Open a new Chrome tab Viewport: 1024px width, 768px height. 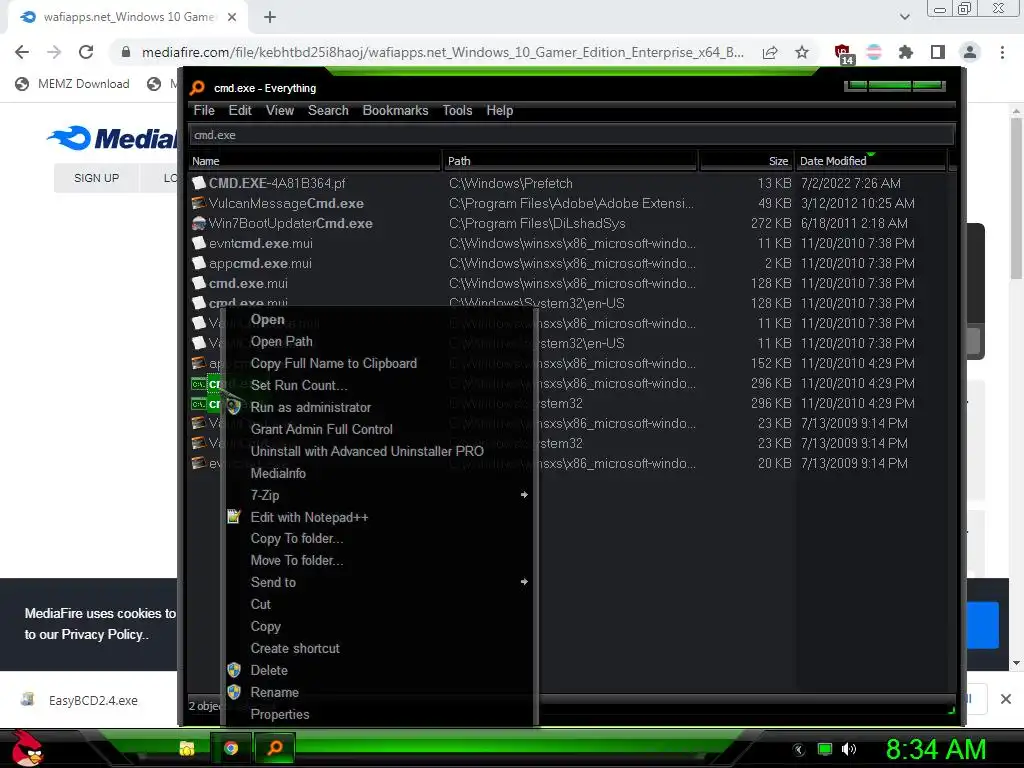[x=270, y=17]
